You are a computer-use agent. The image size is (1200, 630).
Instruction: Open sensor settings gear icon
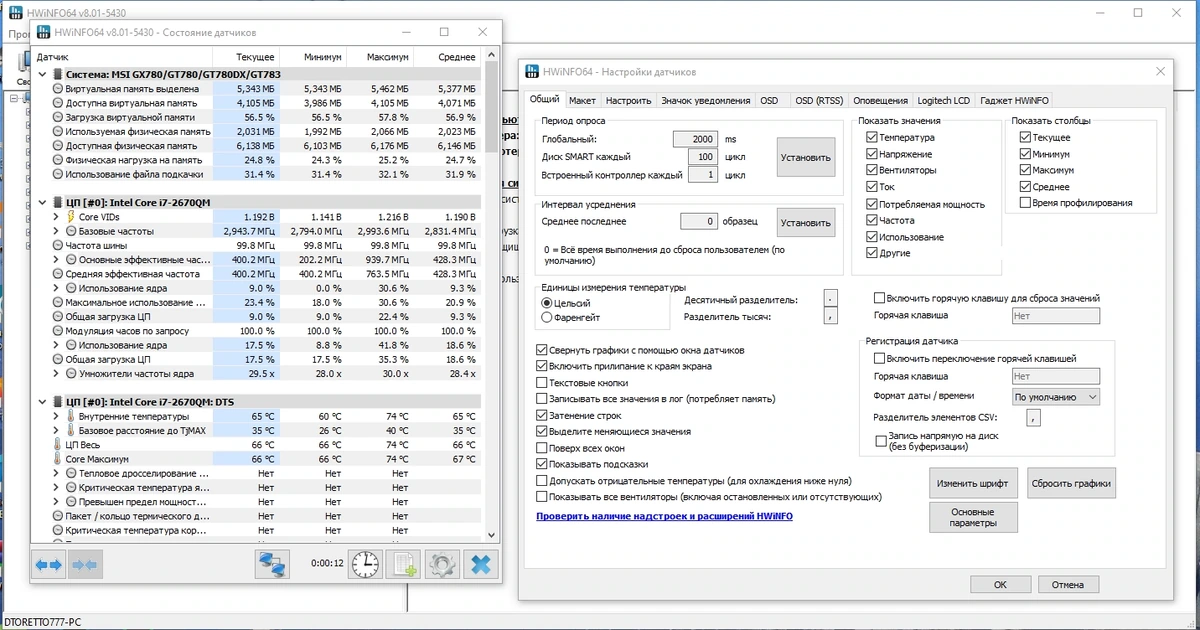tap(442, 565)
